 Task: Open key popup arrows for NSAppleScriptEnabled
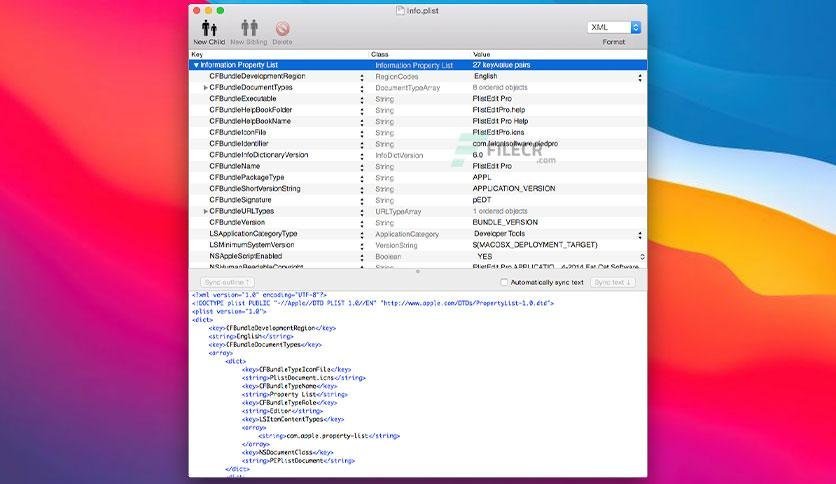tap(362, 257)
